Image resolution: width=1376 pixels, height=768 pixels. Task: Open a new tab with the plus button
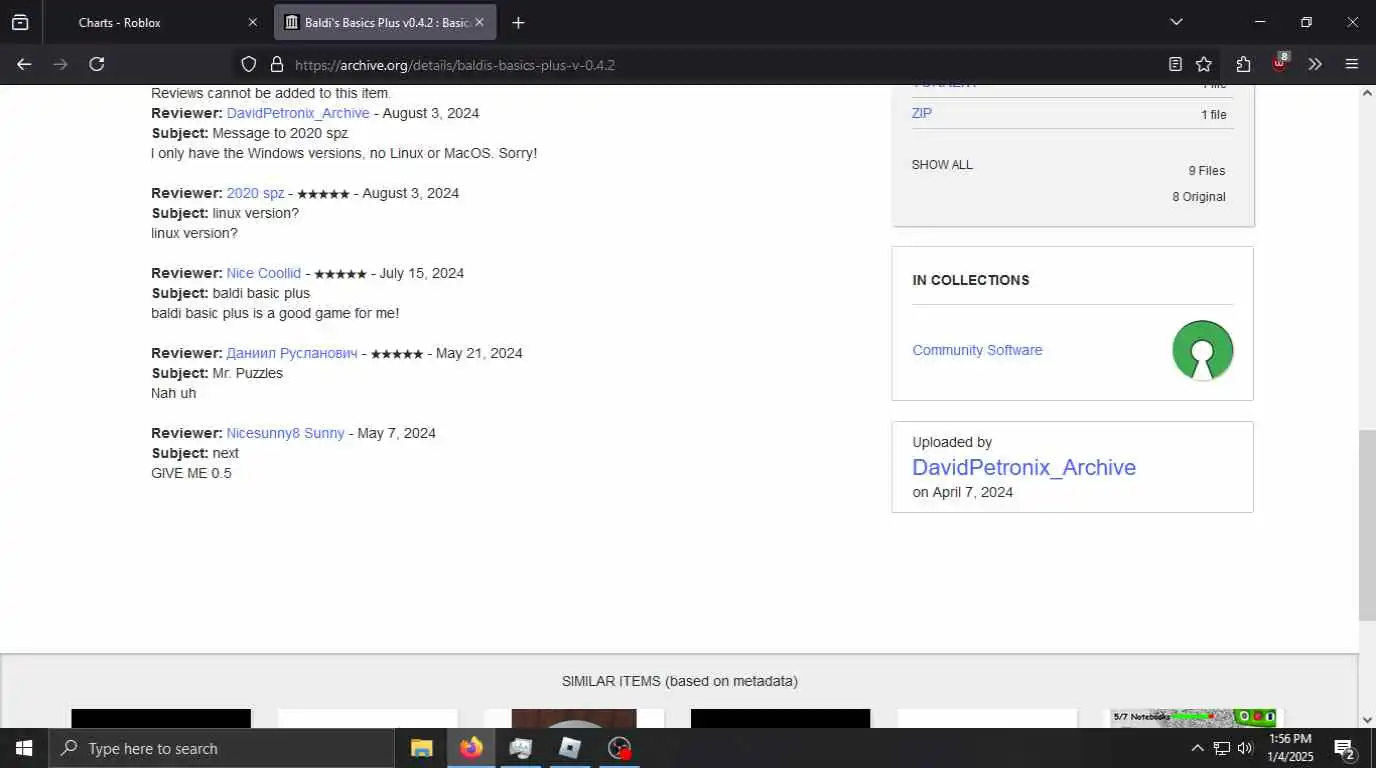pyautogui.click(x=518, y=22)
